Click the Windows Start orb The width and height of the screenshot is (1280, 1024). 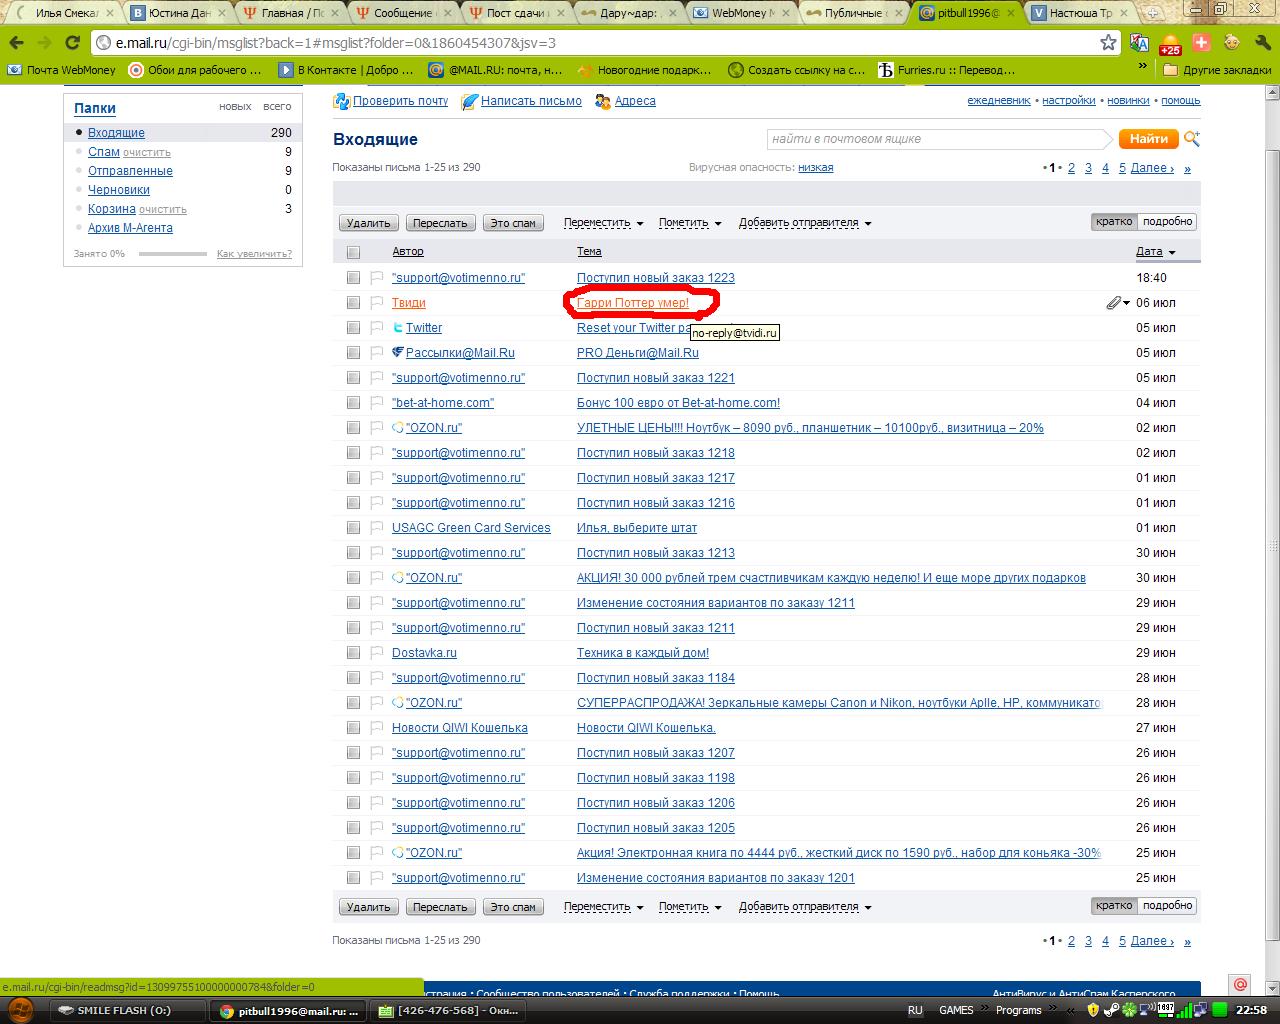pos(20,1010)
